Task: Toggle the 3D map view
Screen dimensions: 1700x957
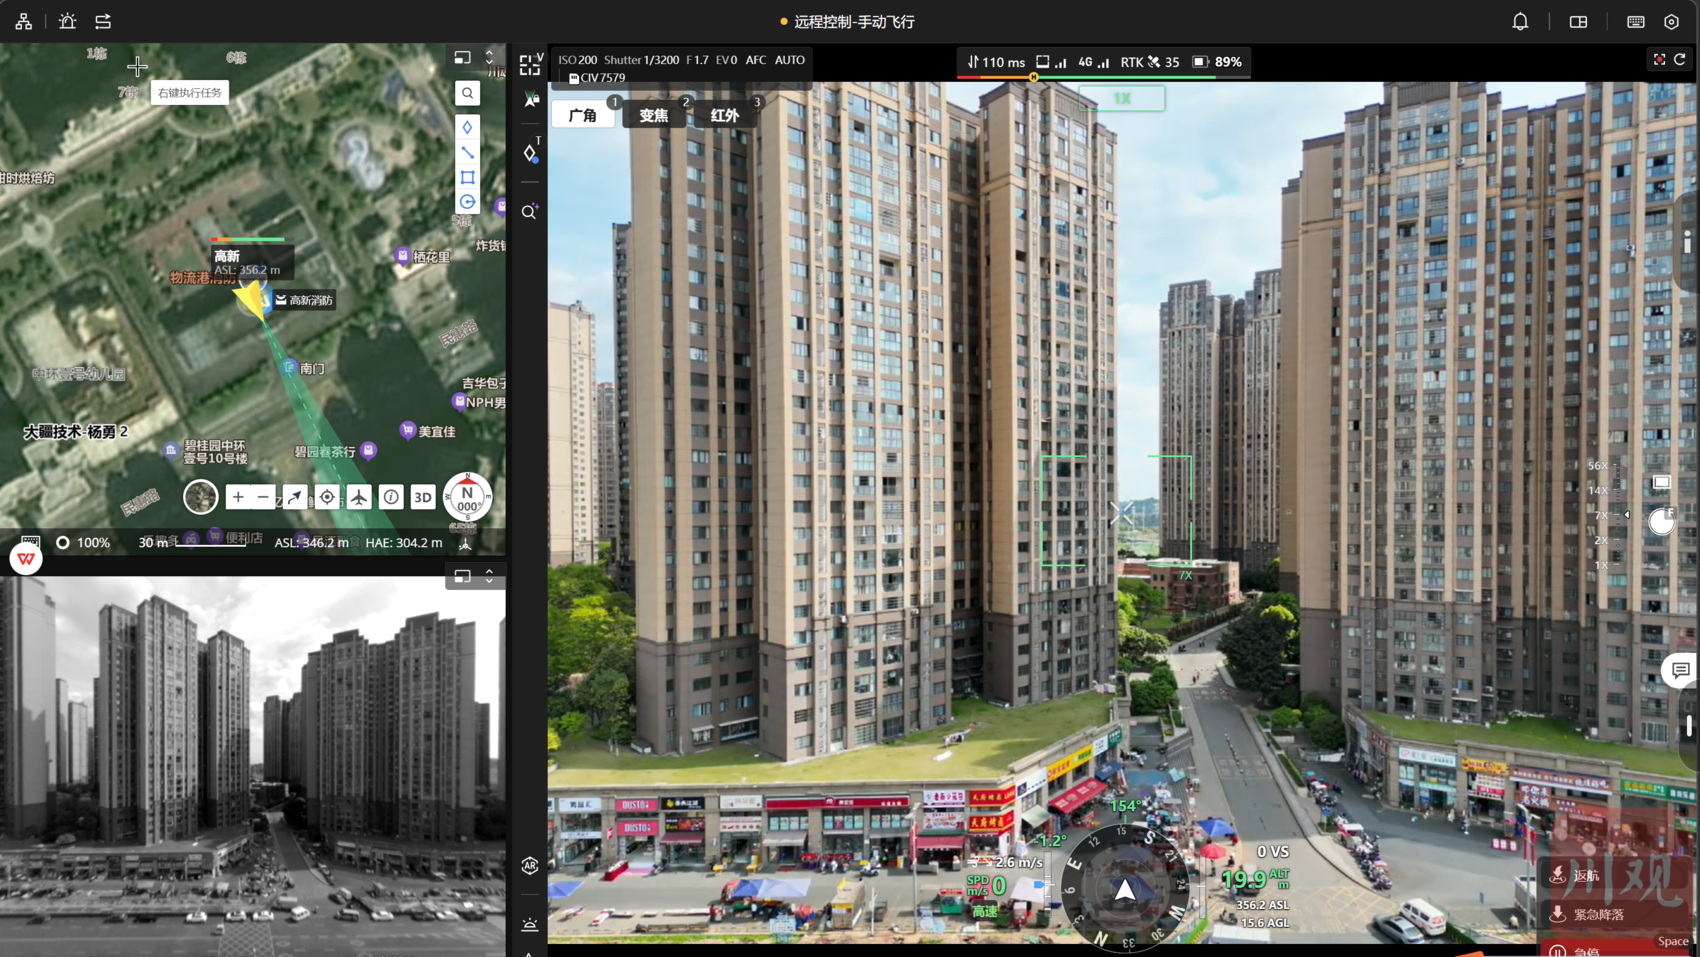Action: [x=423, y=497]
